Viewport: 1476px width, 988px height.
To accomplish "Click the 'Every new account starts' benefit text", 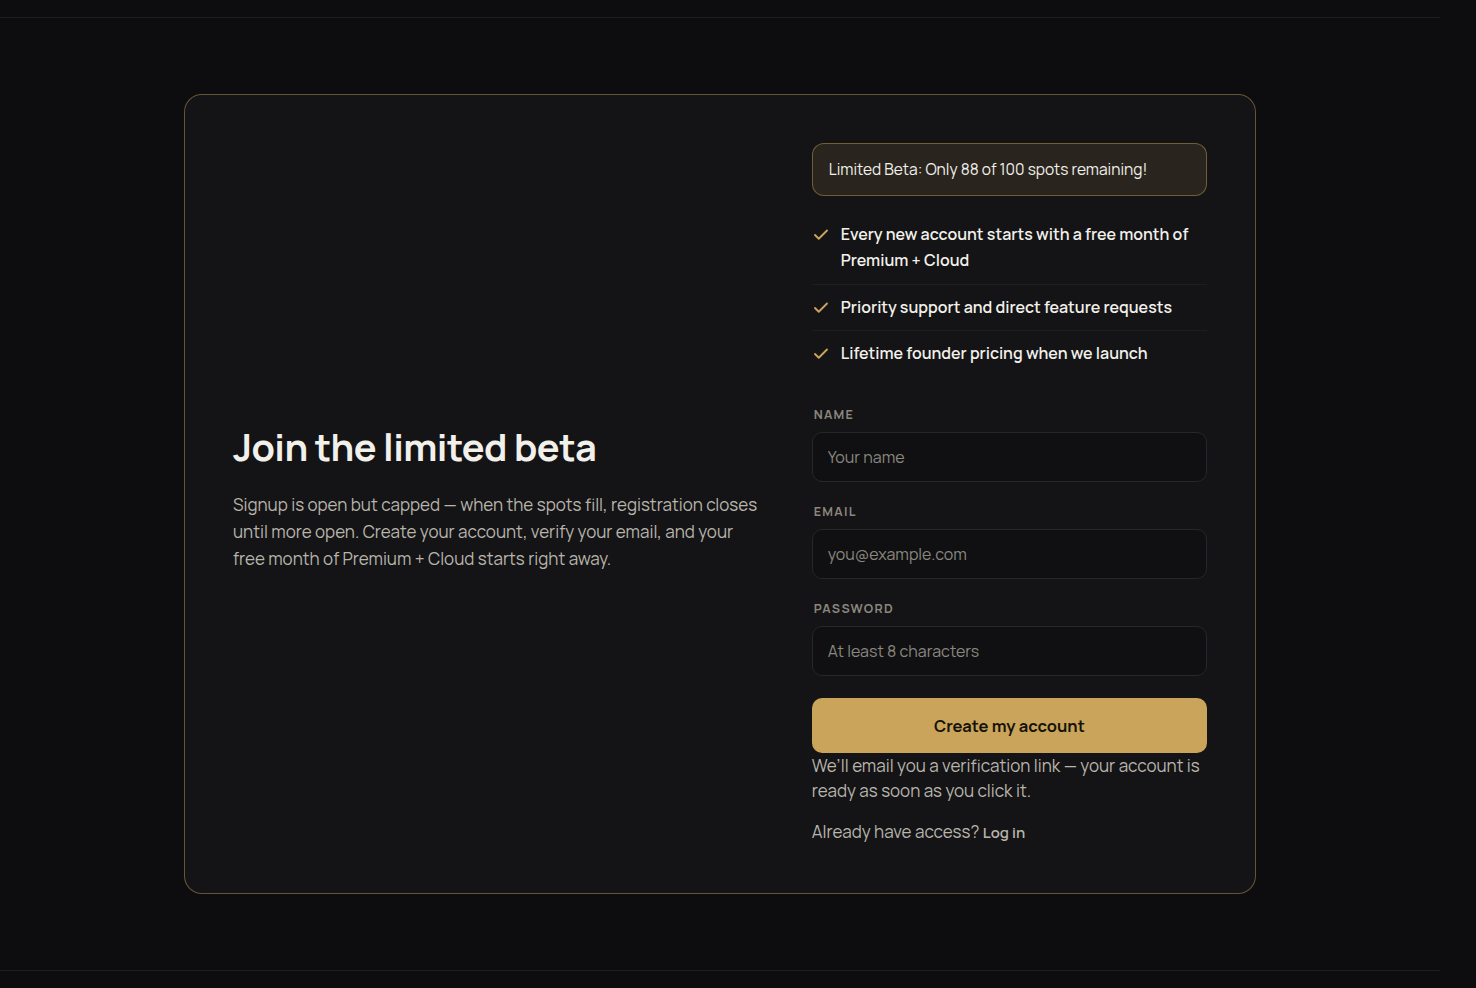I will [1014, 247].
